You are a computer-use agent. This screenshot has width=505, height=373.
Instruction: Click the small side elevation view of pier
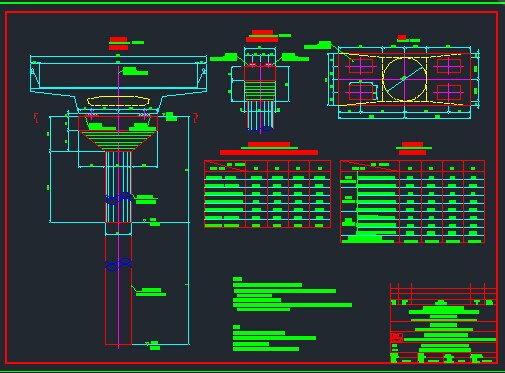(x=260, y=89)
